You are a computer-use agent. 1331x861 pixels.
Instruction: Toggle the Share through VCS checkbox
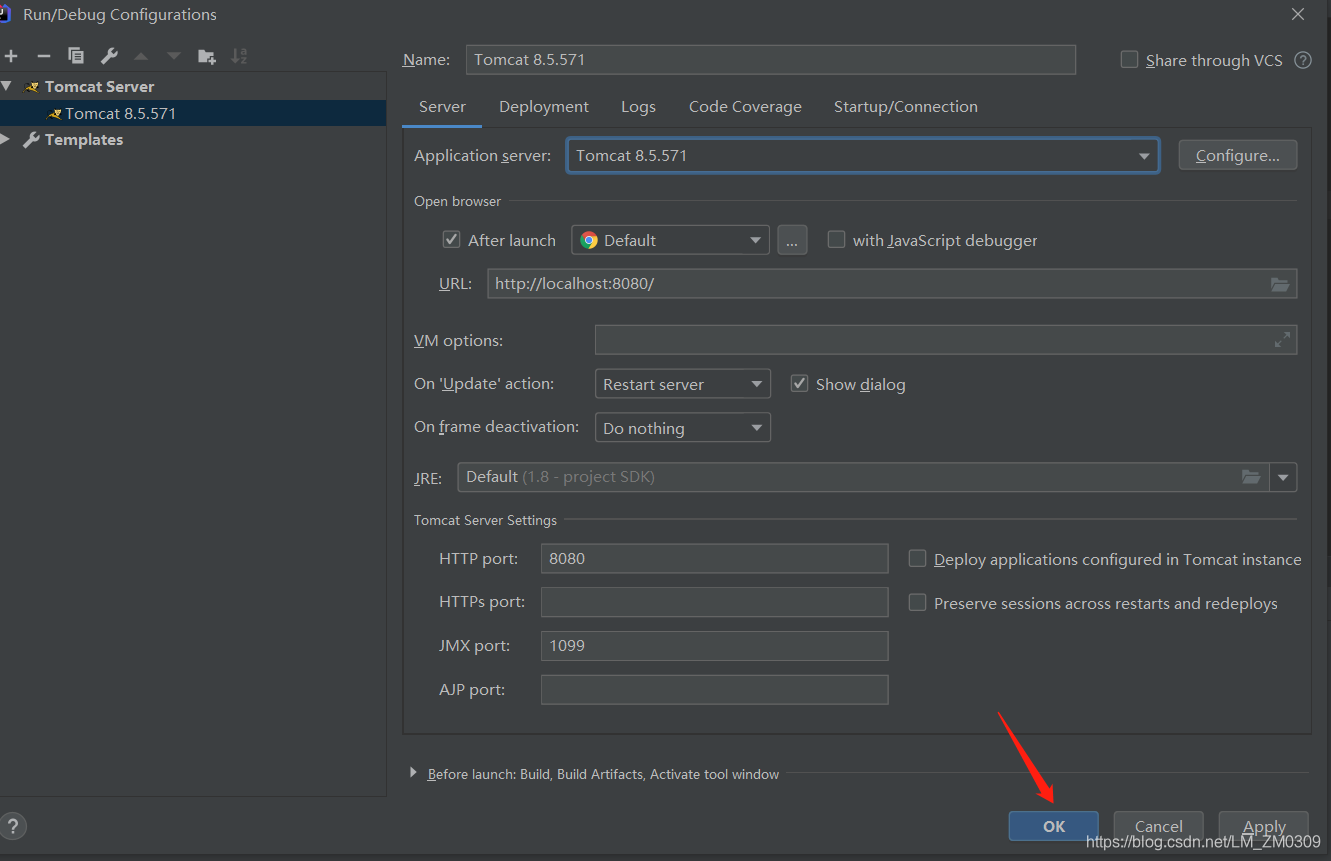point(1129,60)
